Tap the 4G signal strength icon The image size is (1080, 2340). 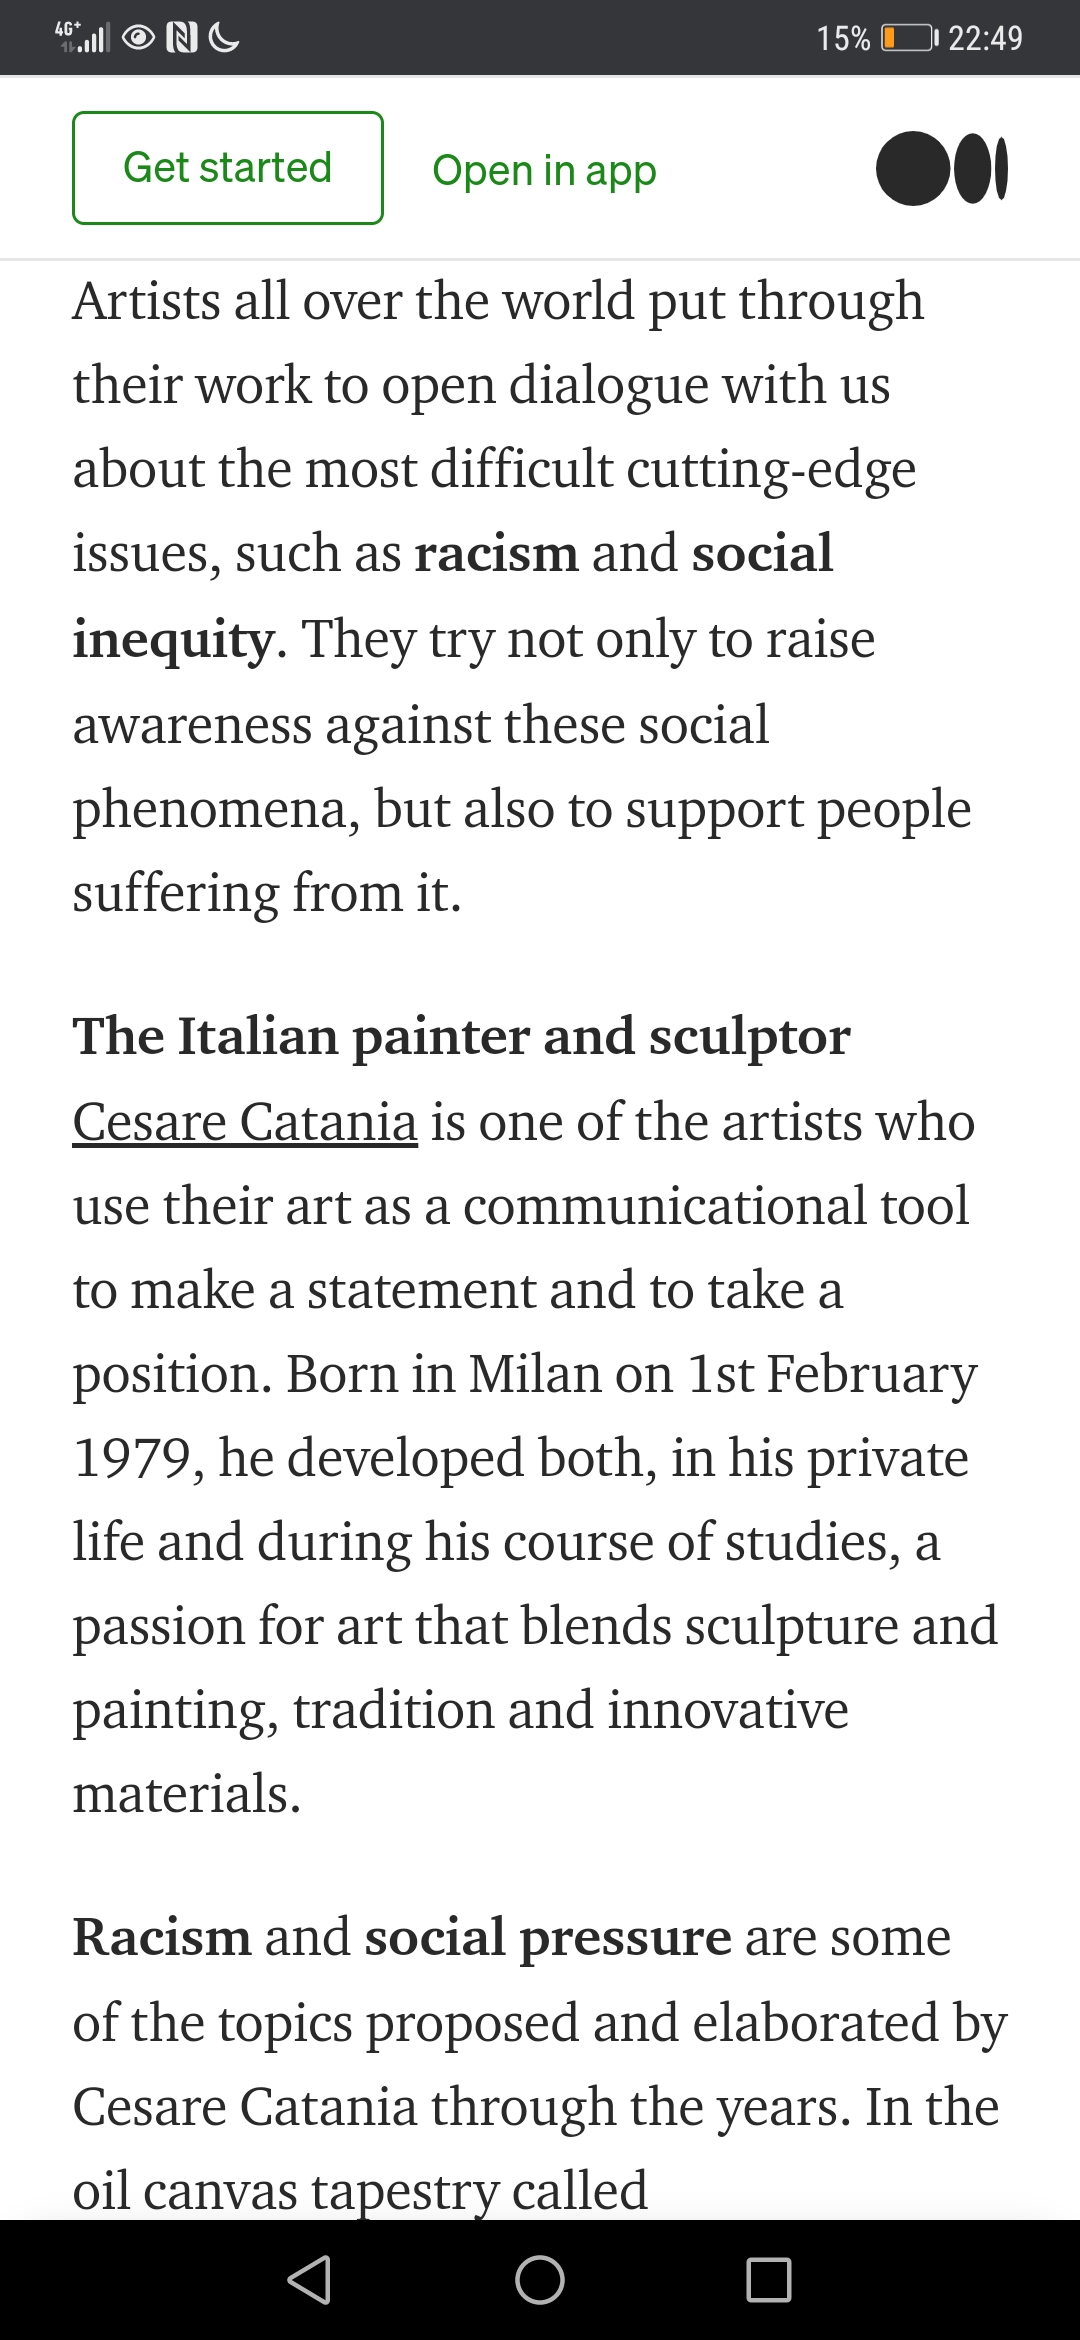pyautogui.click(x=83, y=37)
